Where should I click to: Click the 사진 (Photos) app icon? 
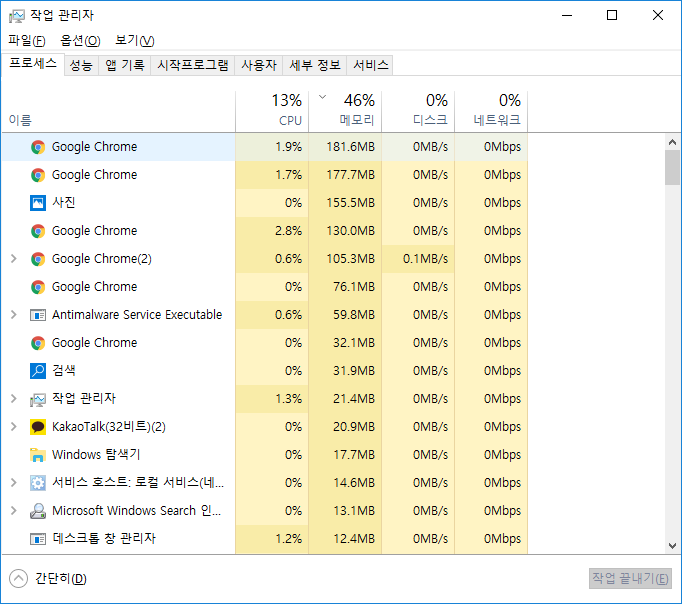click(38, 203)
